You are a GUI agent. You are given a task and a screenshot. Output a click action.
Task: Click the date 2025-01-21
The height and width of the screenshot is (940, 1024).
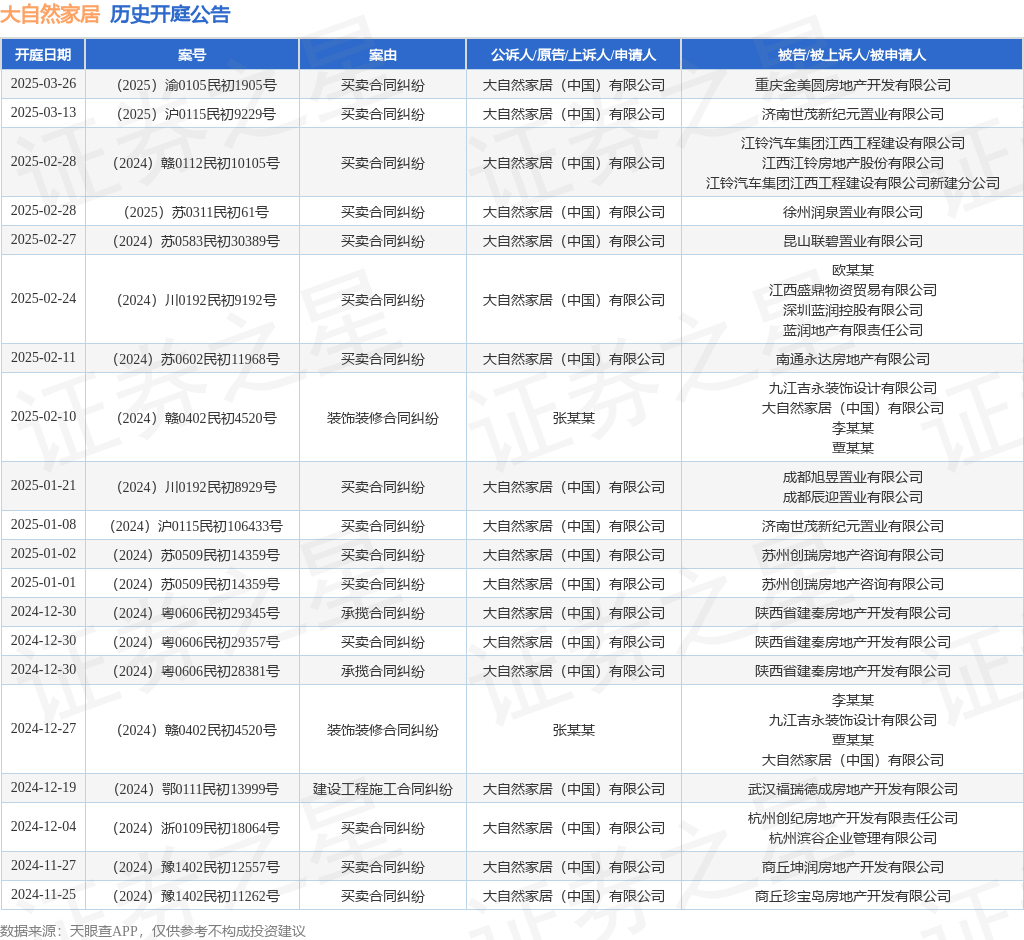pyautogui.click(x=43, y=486)
